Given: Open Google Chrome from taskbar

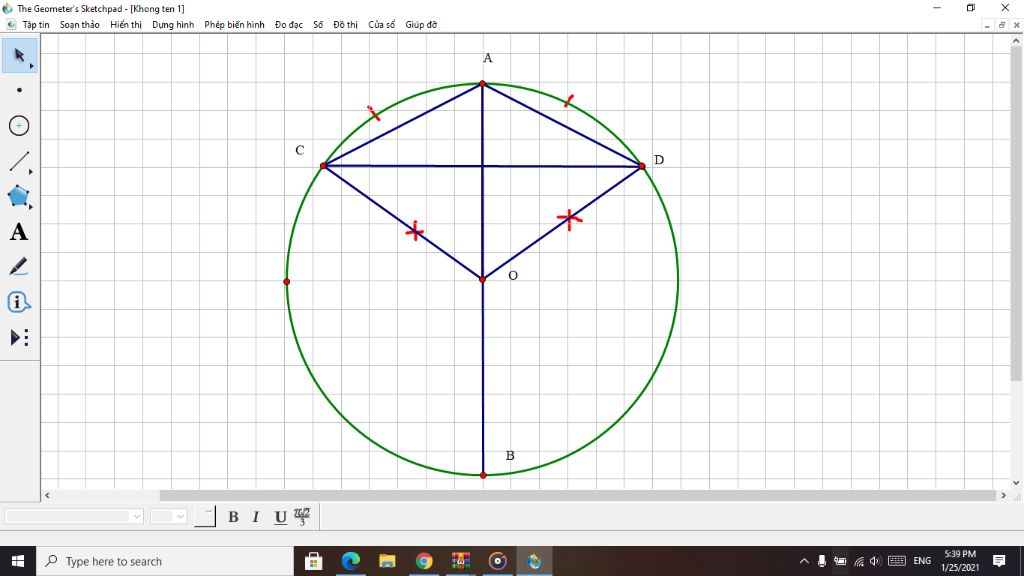Looking at the screenshot, I should 424,561.
